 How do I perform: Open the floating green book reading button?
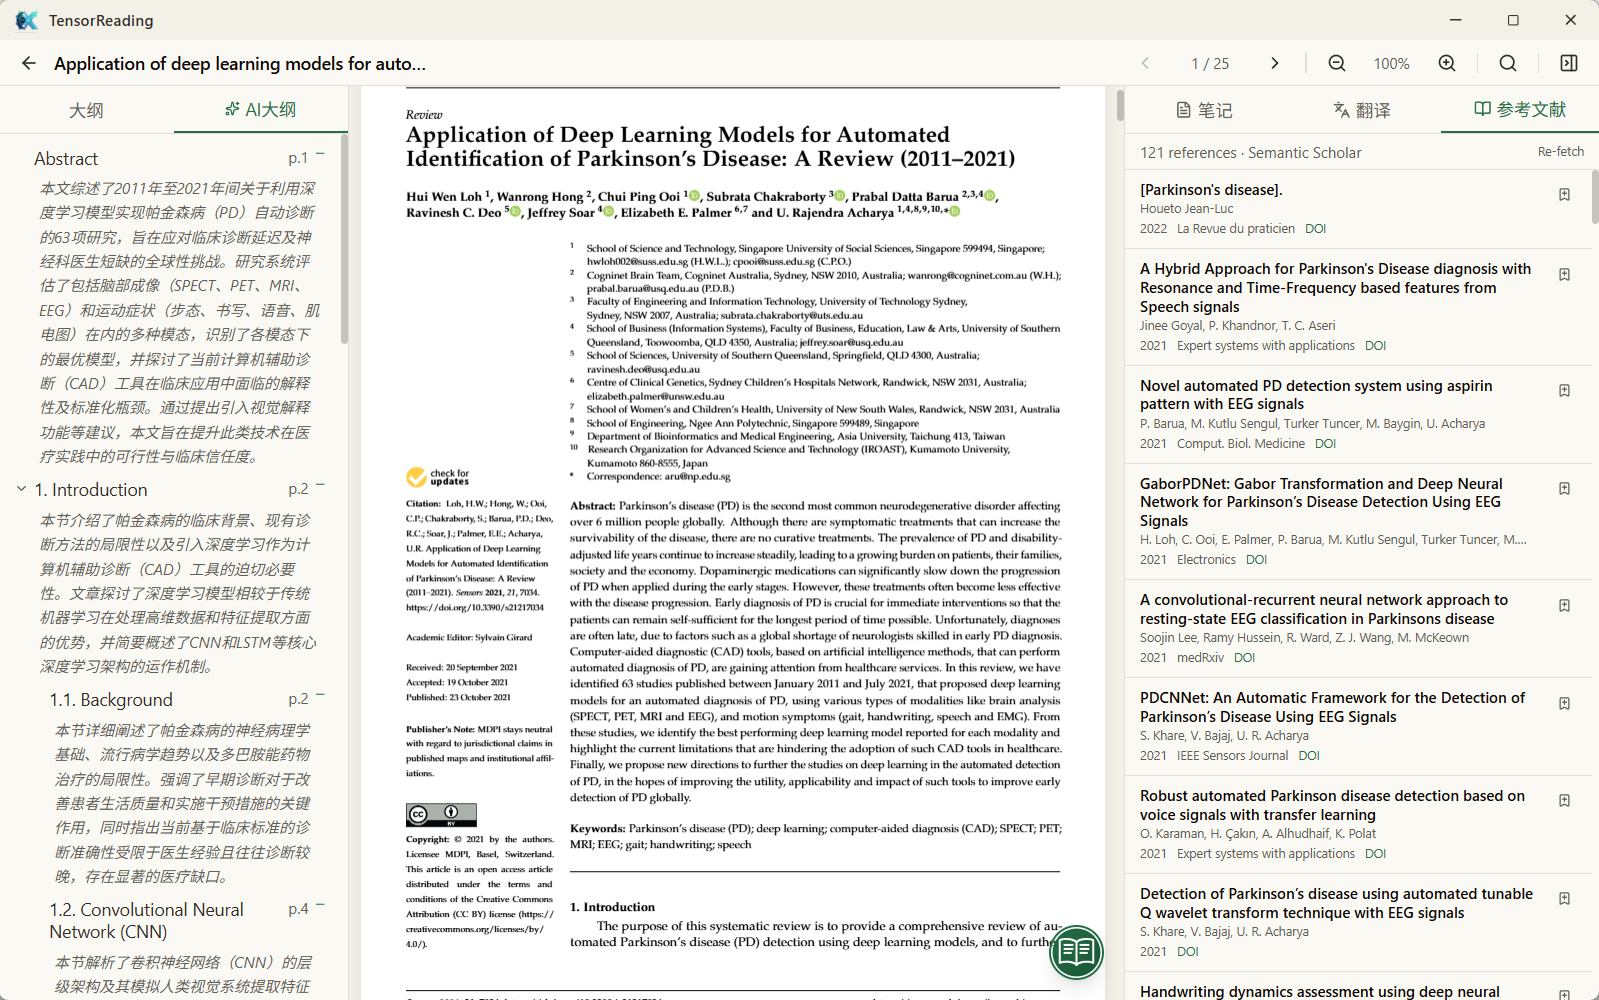[x=1076, y=952]
